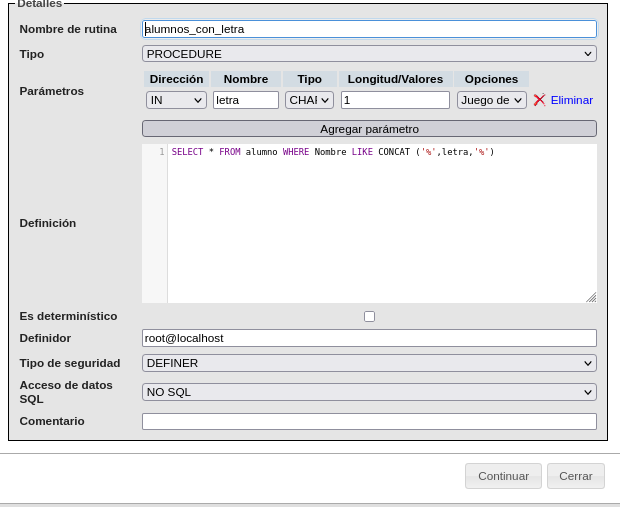This screenshot has width=620, height=507.
Task: Open the Juego de caracteres options dropdown
Action: coord(491,100)
